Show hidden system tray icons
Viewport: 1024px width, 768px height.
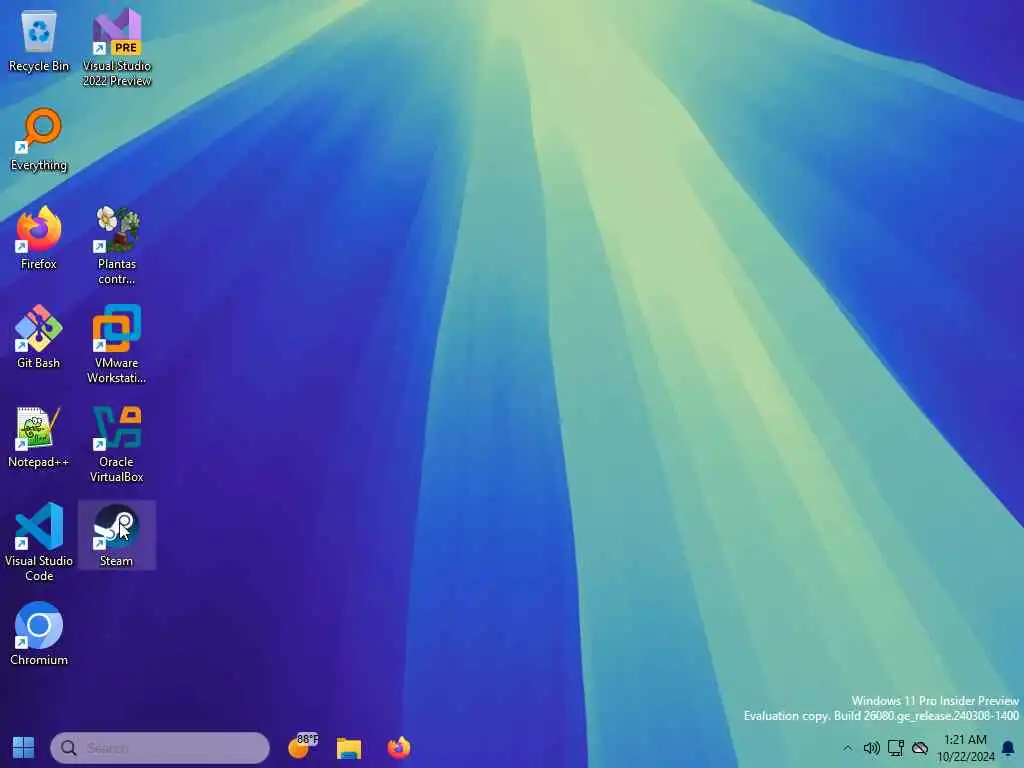pyautogui.click(x=848, y=748)
